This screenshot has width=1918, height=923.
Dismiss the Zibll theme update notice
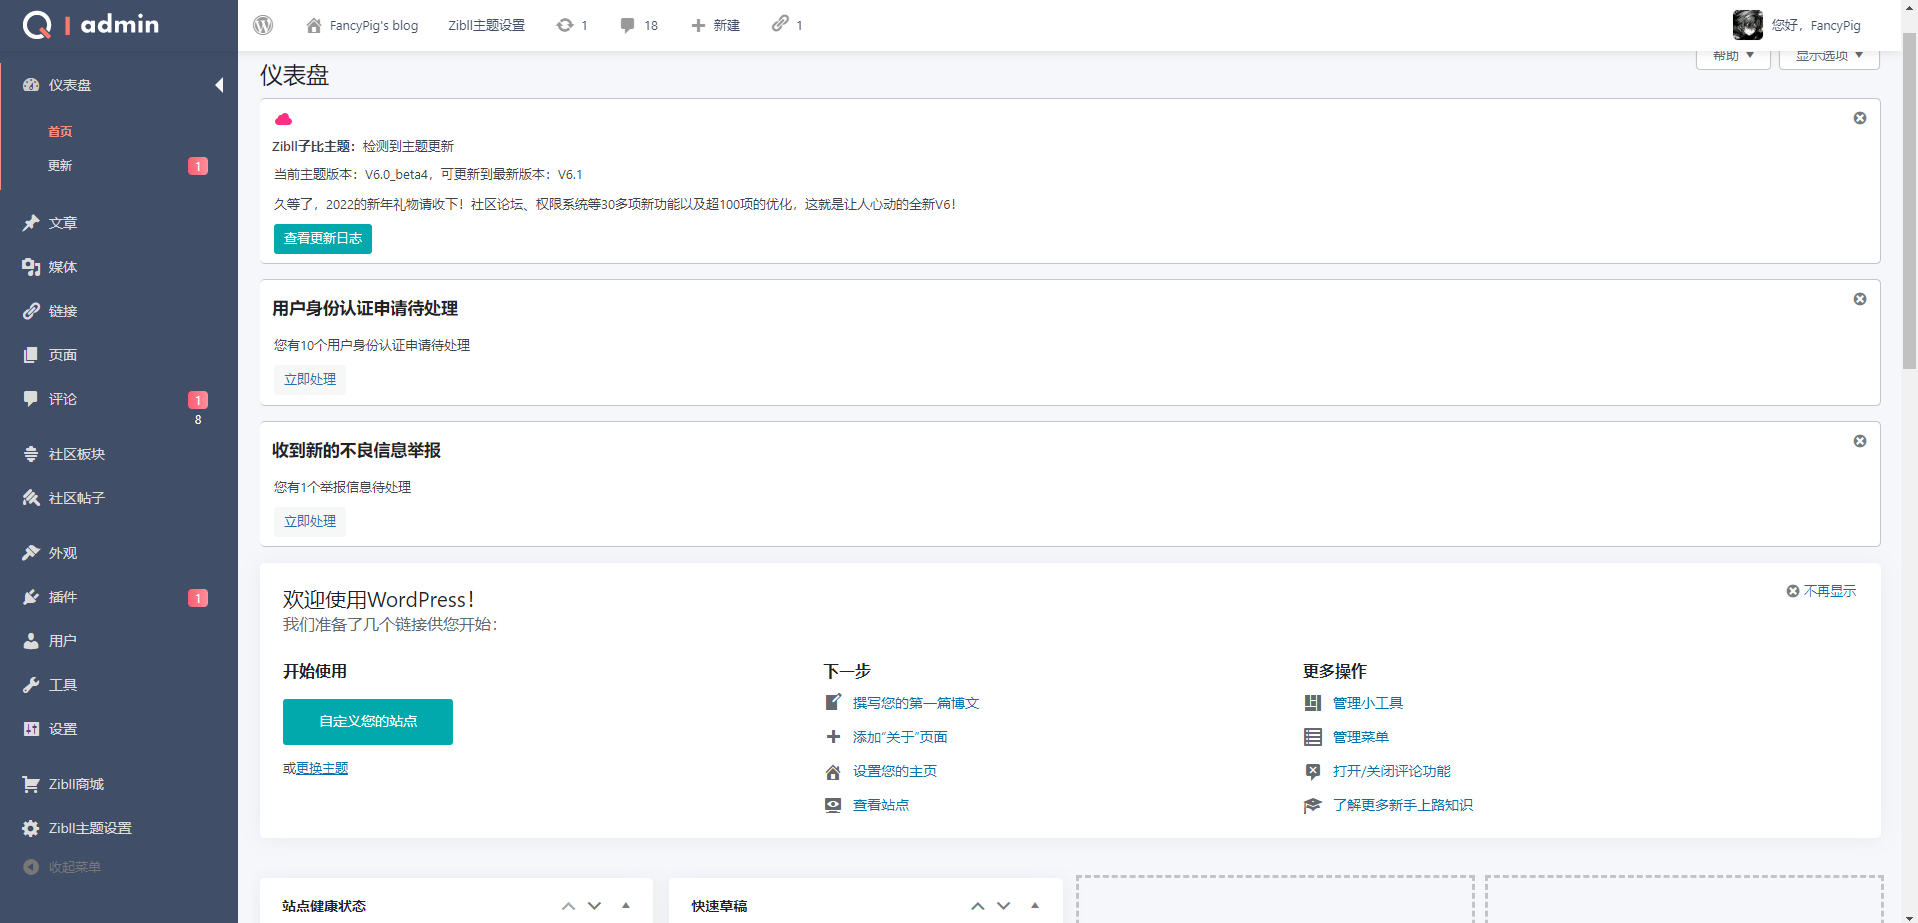coord(1860,118)
